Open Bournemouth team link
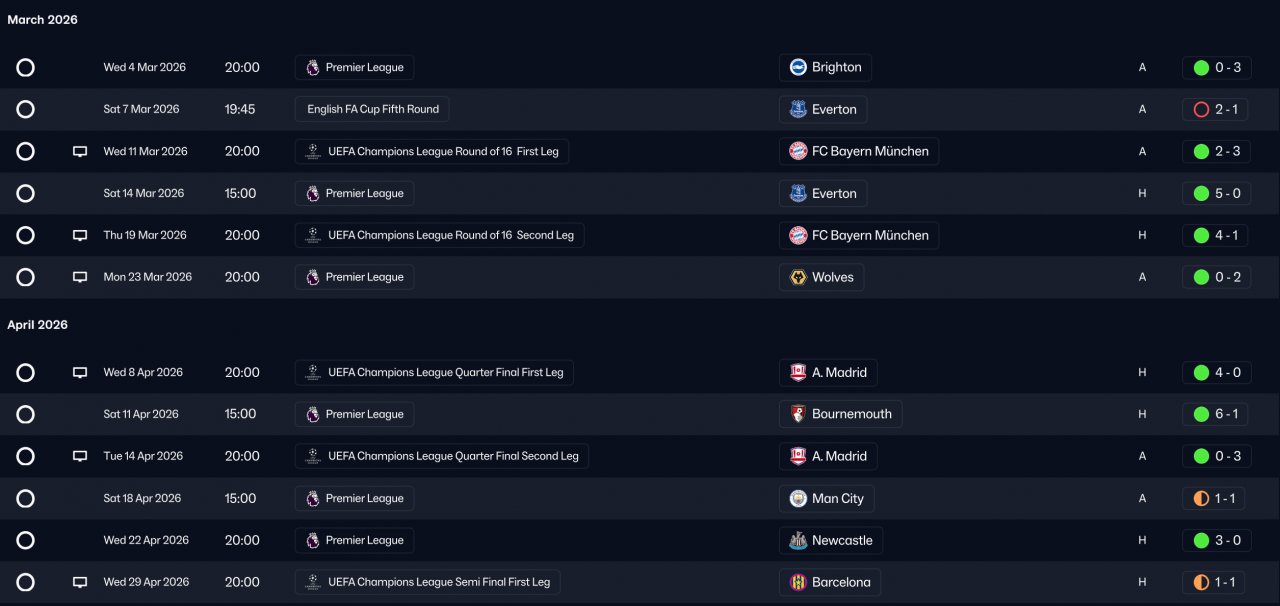The height and width of the screenshot is (606, 1280). tap(851, 414)
